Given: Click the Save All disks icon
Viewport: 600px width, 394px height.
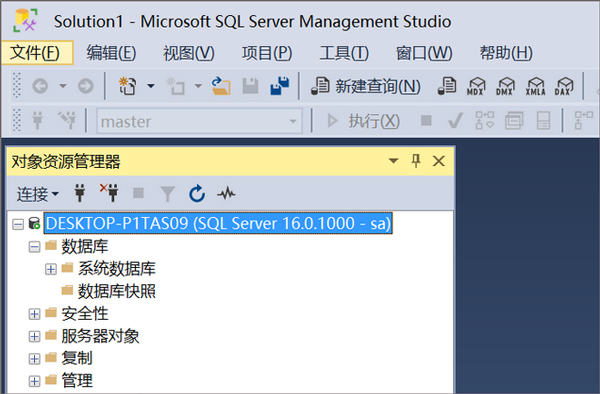Looking at the screenshot, I should click(x=280, y=86).
